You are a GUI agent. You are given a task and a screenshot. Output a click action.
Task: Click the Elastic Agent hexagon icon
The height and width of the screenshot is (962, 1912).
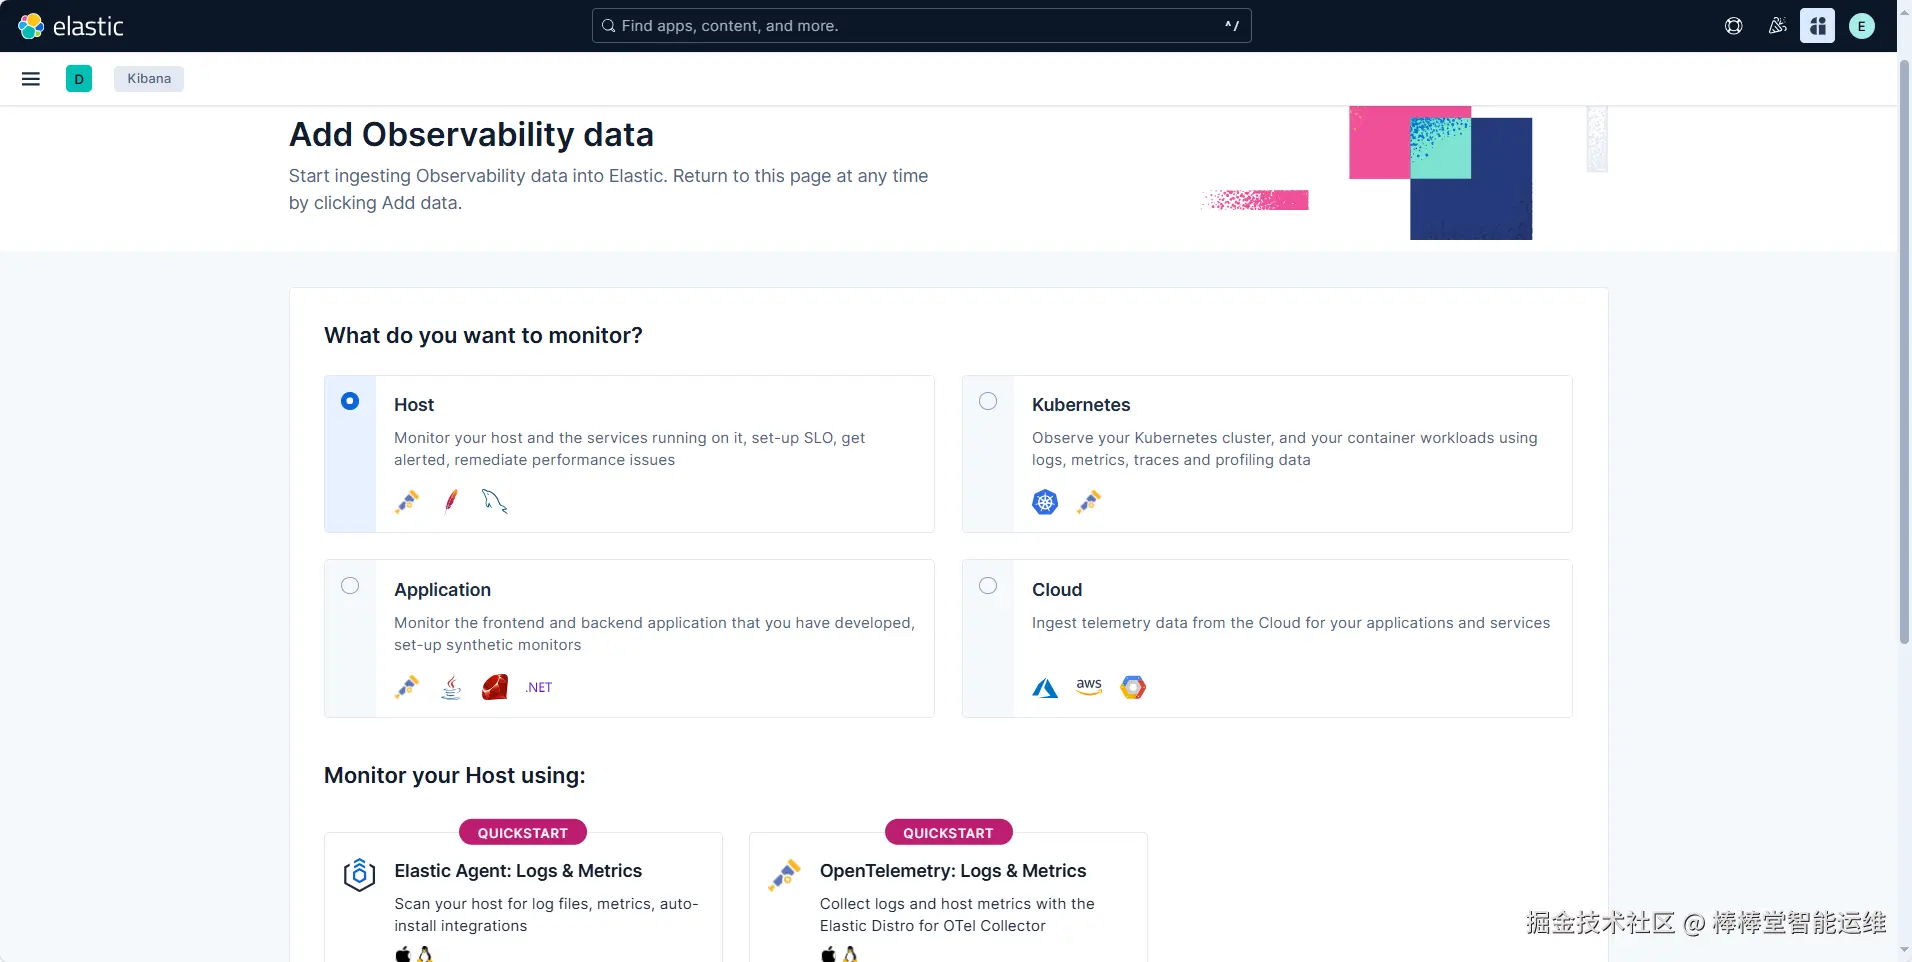pos(359,875)
